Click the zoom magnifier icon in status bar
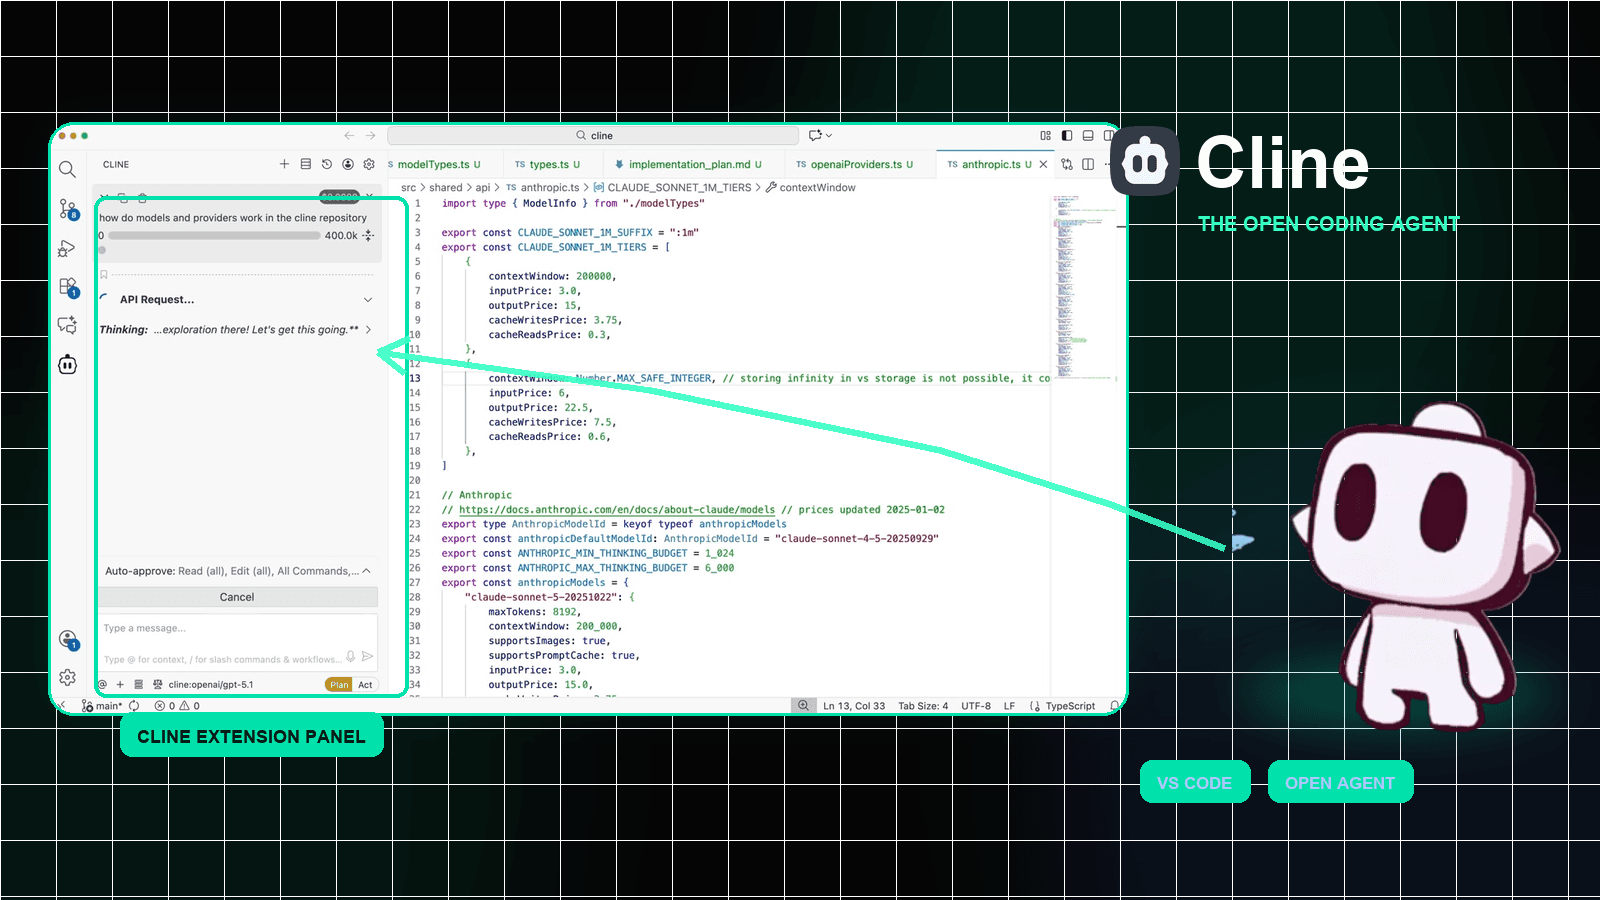Image resolution: width=1600 pixels, height=900 pixels. coord(803,706)
